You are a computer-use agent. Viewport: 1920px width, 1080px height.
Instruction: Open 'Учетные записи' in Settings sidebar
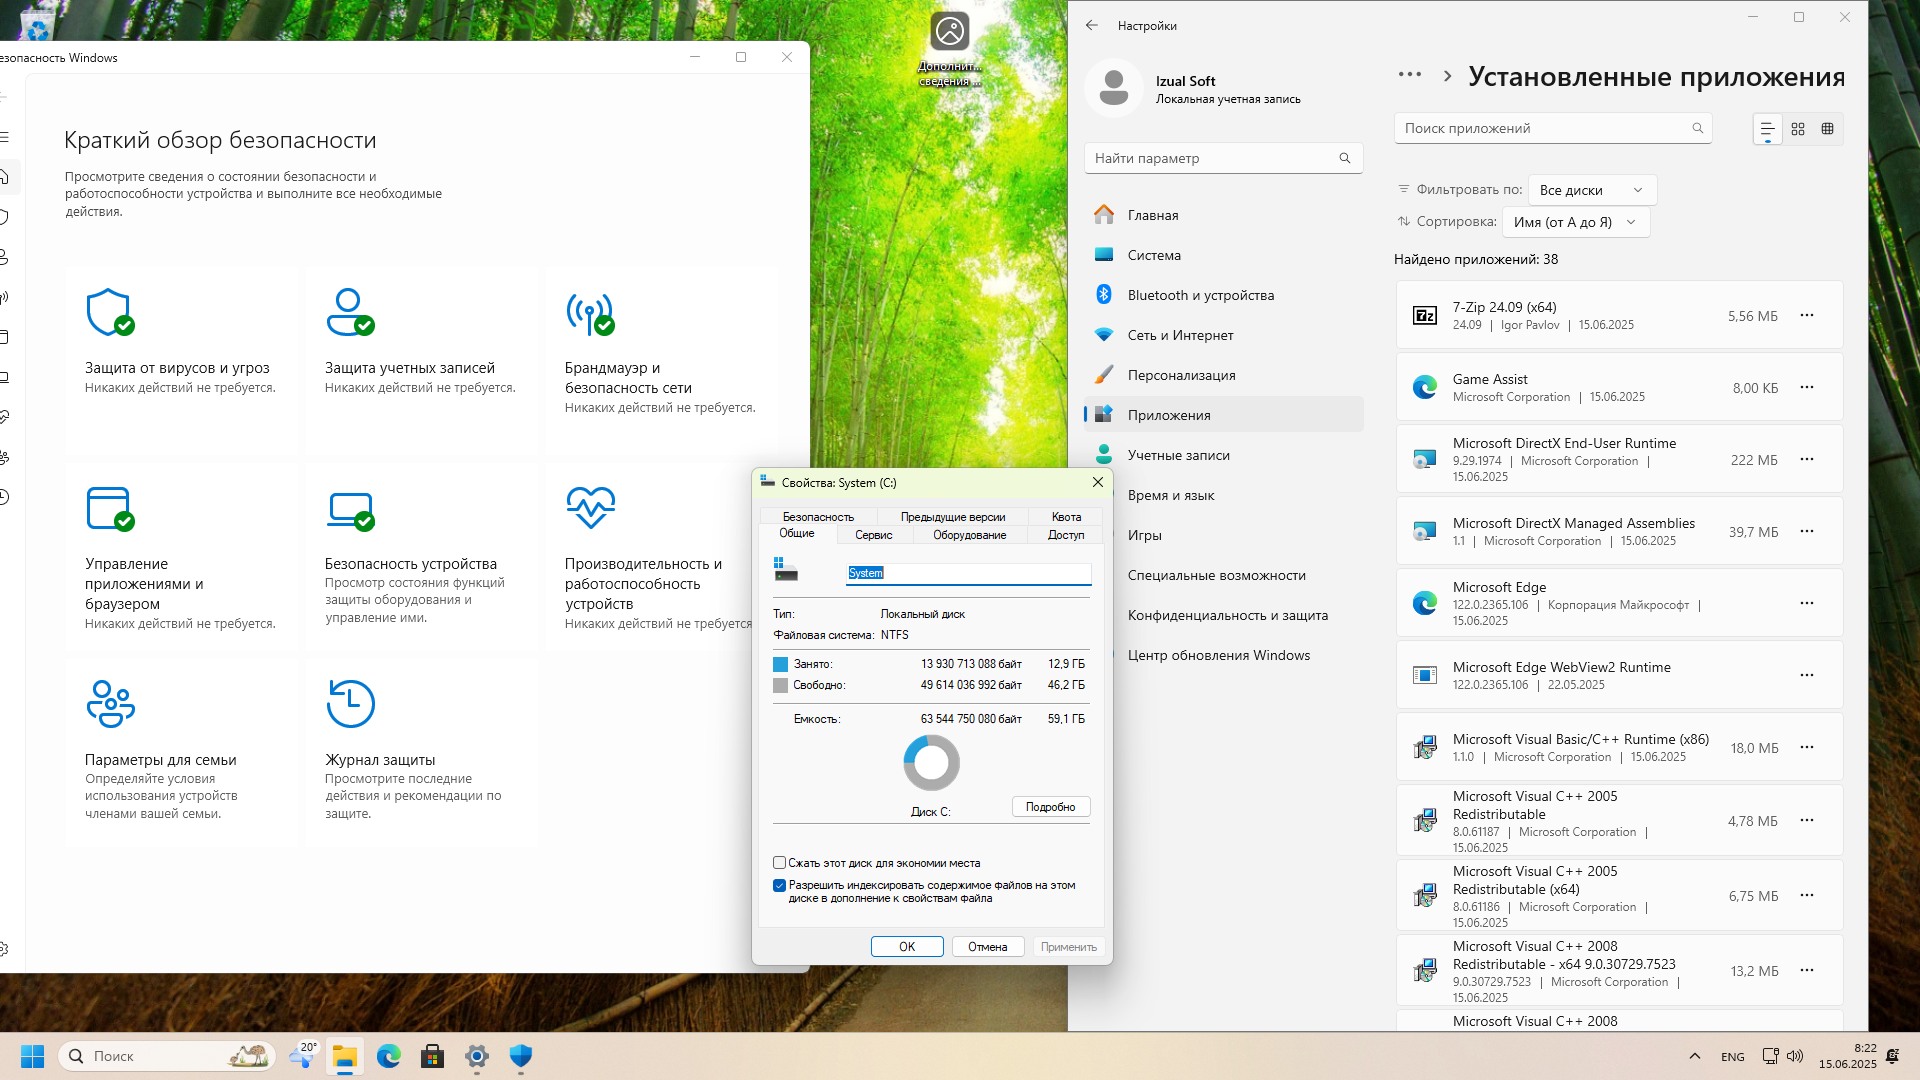click(1224, 455)
